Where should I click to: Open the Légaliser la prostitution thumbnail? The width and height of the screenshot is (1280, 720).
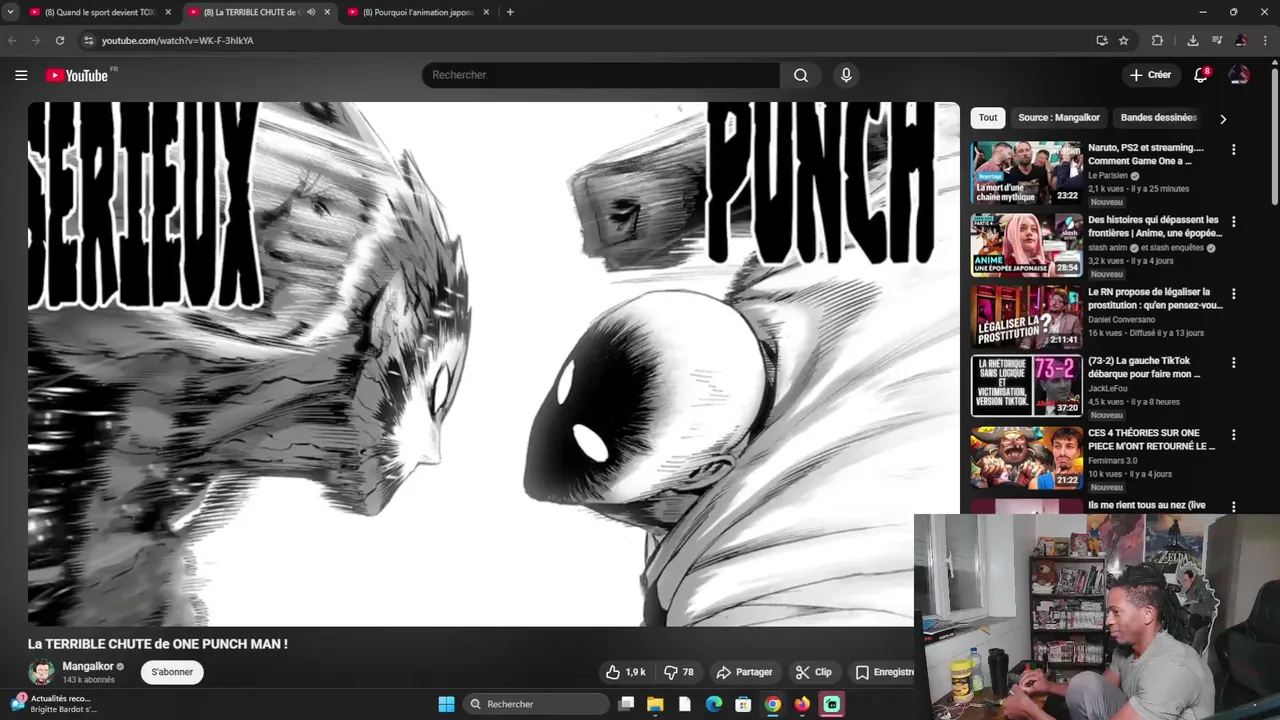tap(1026, 316)
